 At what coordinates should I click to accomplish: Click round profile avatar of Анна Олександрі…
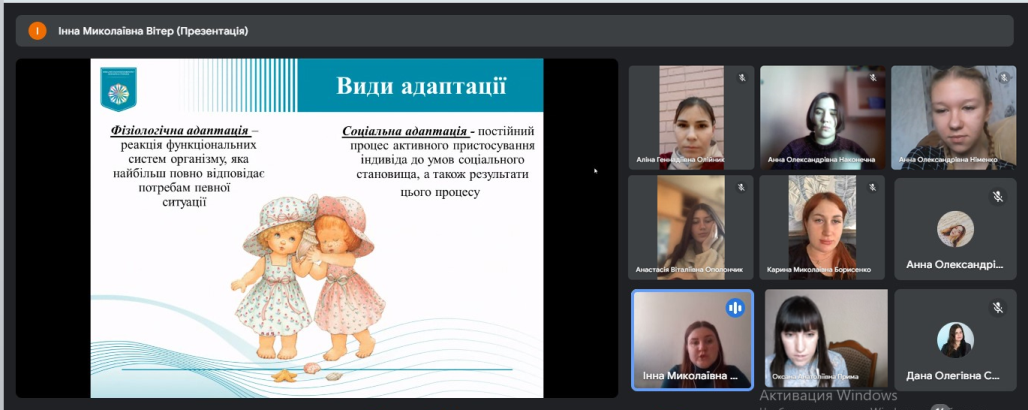pos(955,229)
